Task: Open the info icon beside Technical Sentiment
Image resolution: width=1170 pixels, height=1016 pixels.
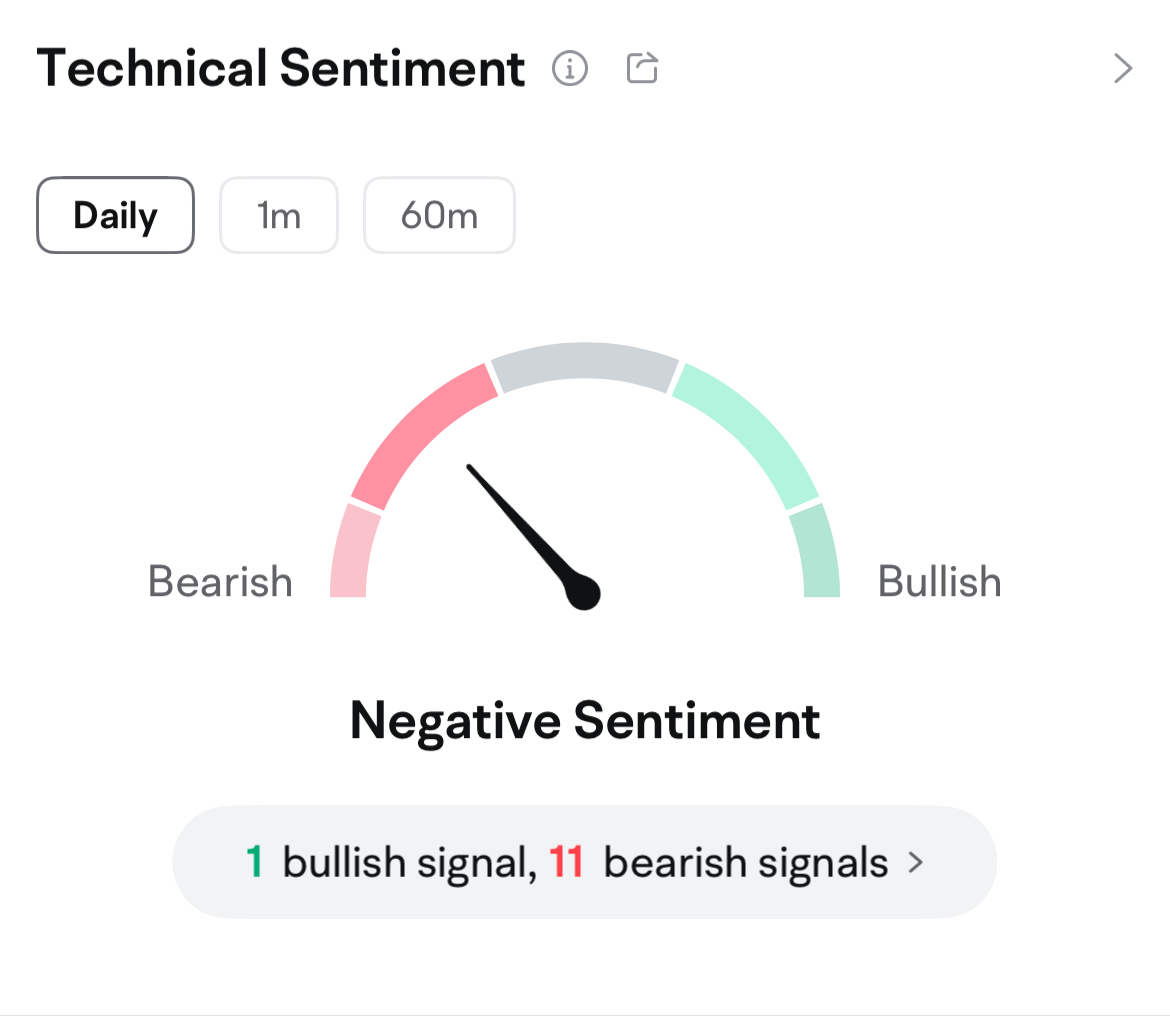Action: tap(570, 69)
